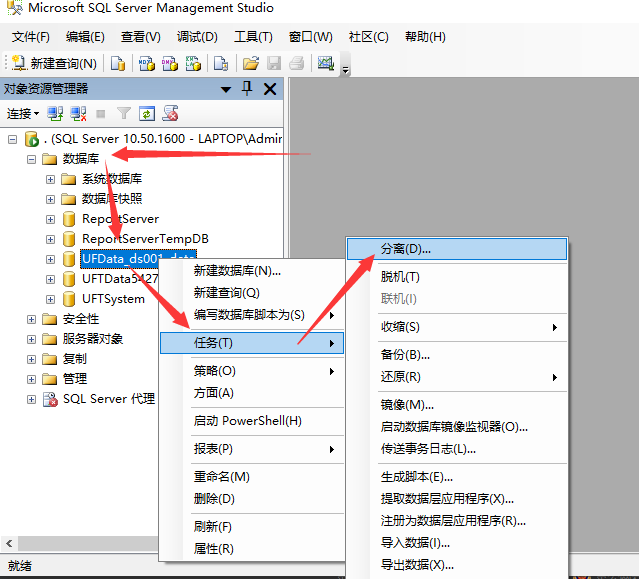Open the 收缩(S) submenu
Image resolution: width=639 pixels, height=579 pixels.
457,327
